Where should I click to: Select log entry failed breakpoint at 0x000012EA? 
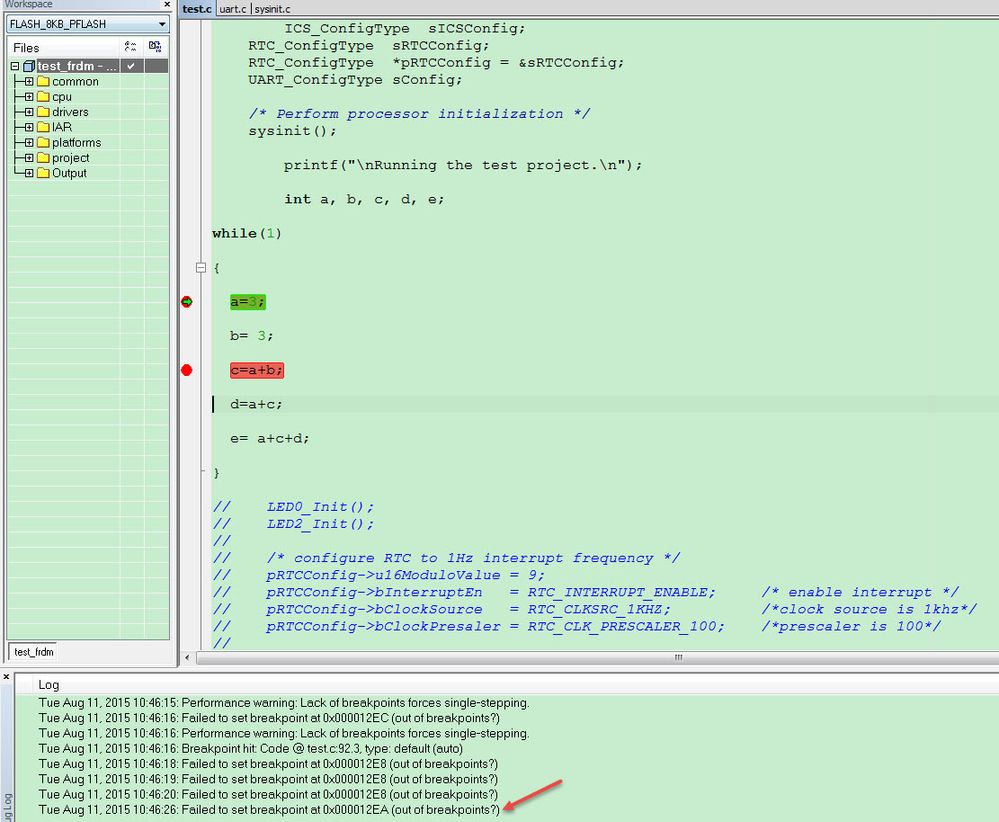269,810
